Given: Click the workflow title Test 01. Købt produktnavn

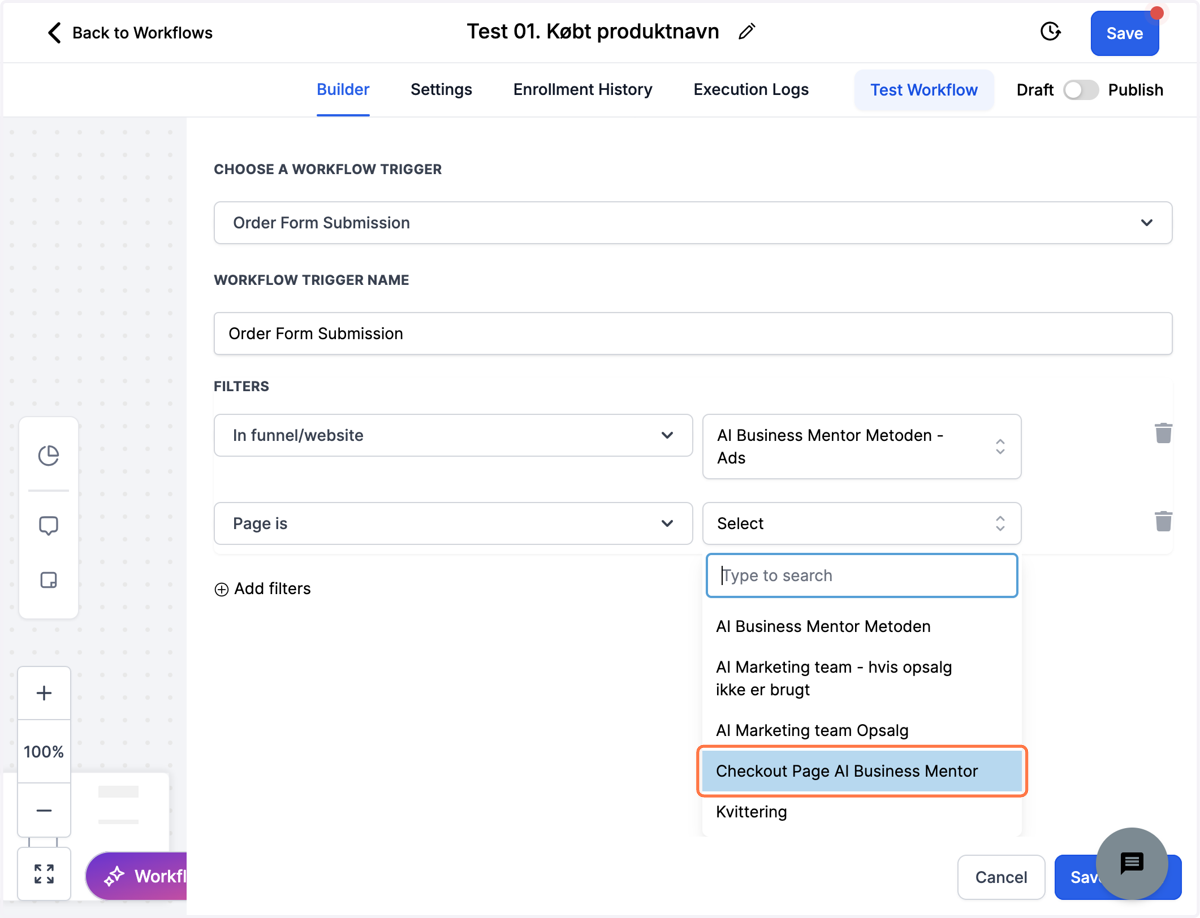Looking at the screenshot, I should pyautogui.click(x=593, y=32).
